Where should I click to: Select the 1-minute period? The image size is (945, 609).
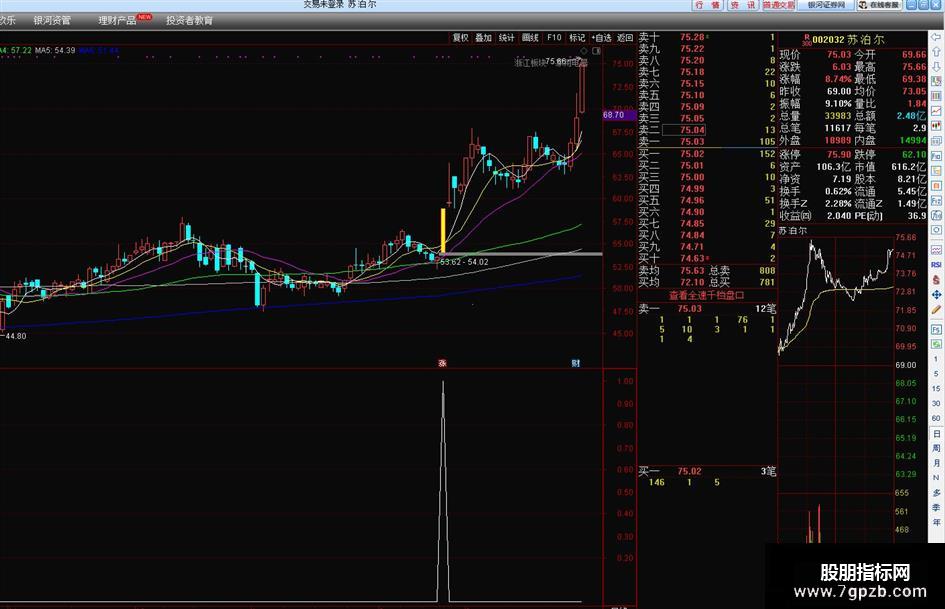tap(936, 359)
